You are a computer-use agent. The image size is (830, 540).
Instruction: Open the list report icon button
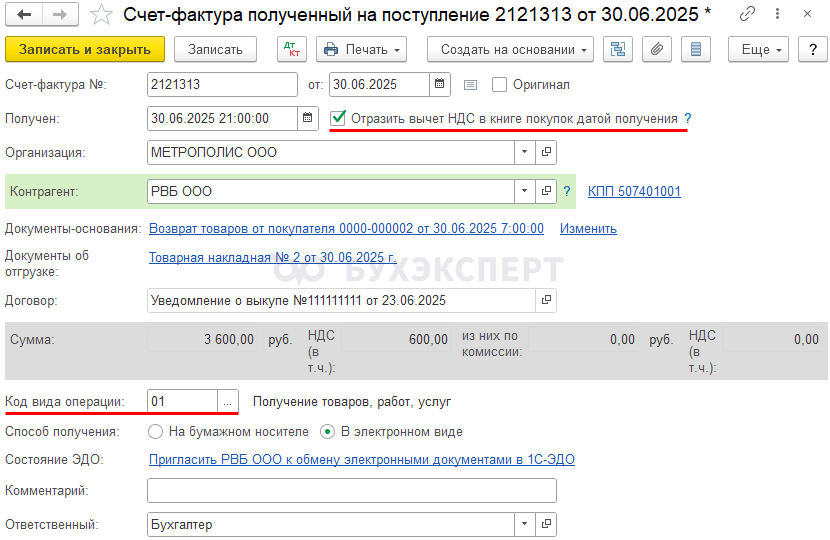click(x=696, y=49)
